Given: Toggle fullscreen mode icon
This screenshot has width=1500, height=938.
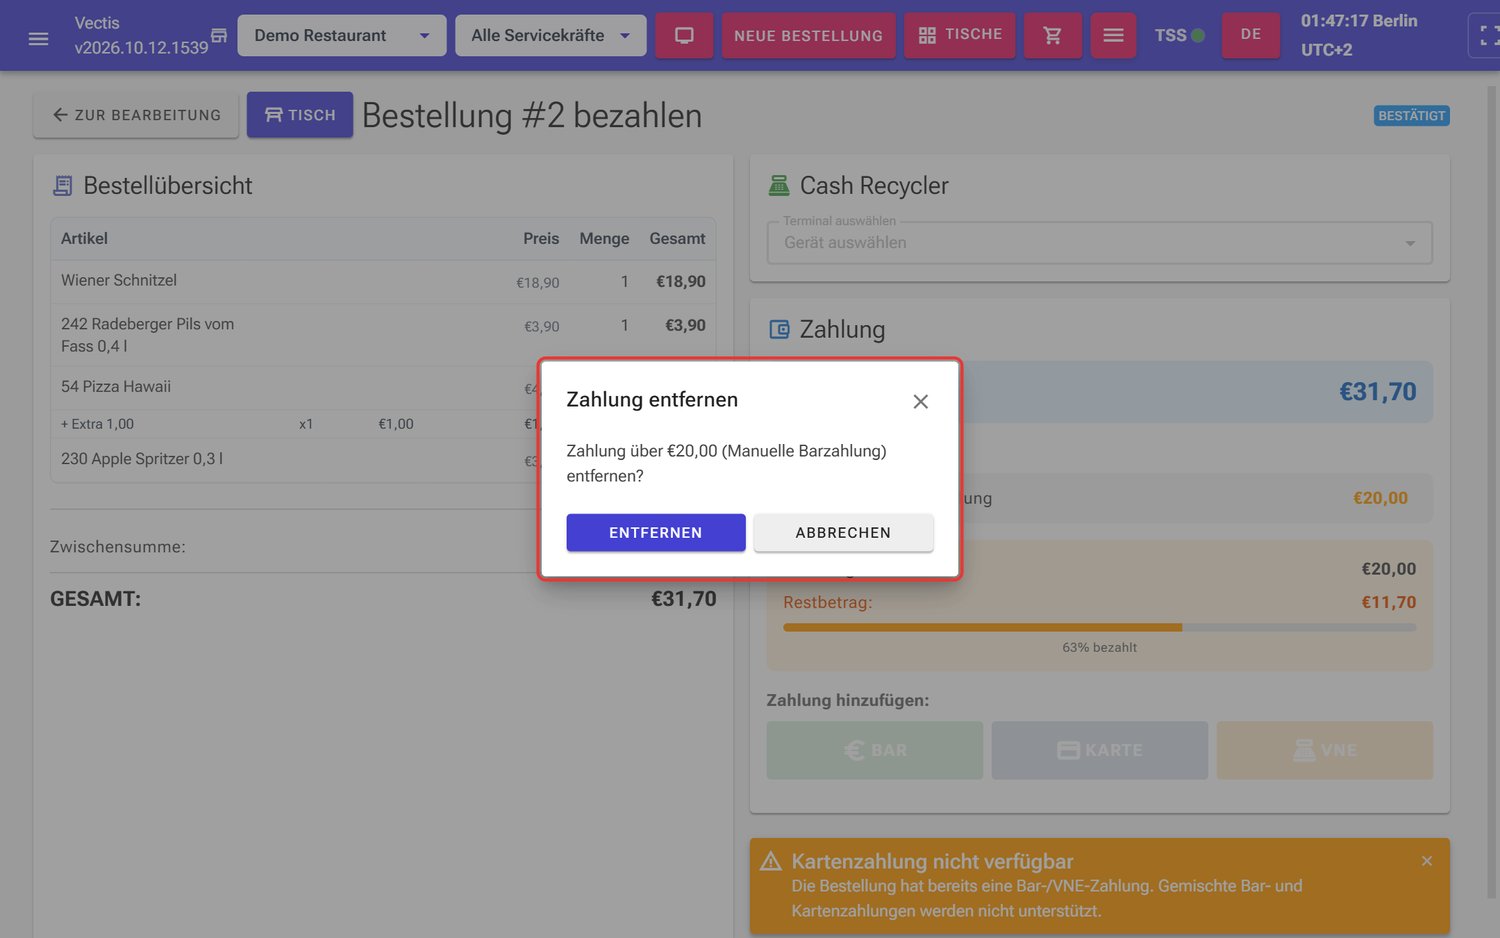Looking at the screenshot, I should coord(1486,36).
